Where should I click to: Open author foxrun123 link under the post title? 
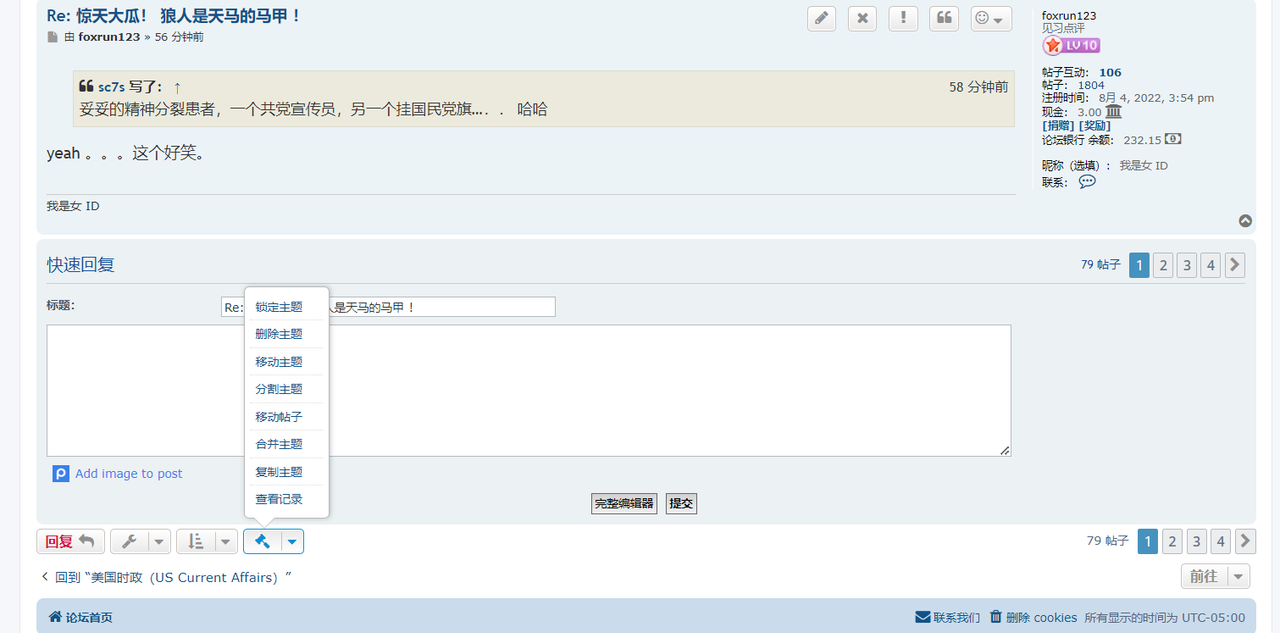coord(109,37)
